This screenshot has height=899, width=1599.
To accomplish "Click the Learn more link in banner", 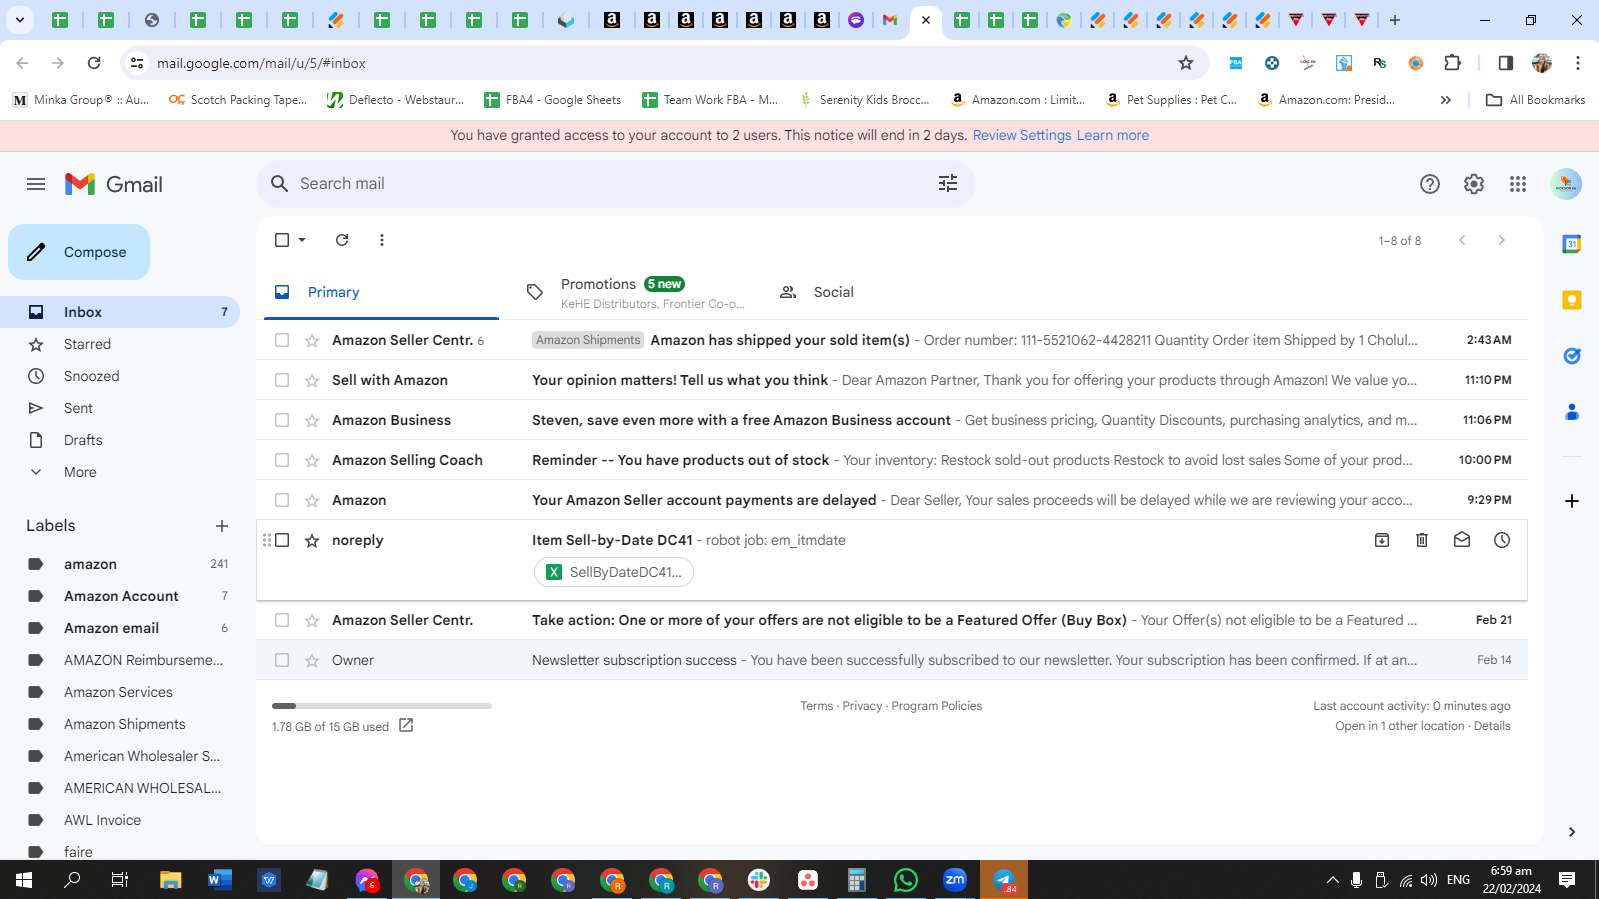I will tap(1113, 135).
